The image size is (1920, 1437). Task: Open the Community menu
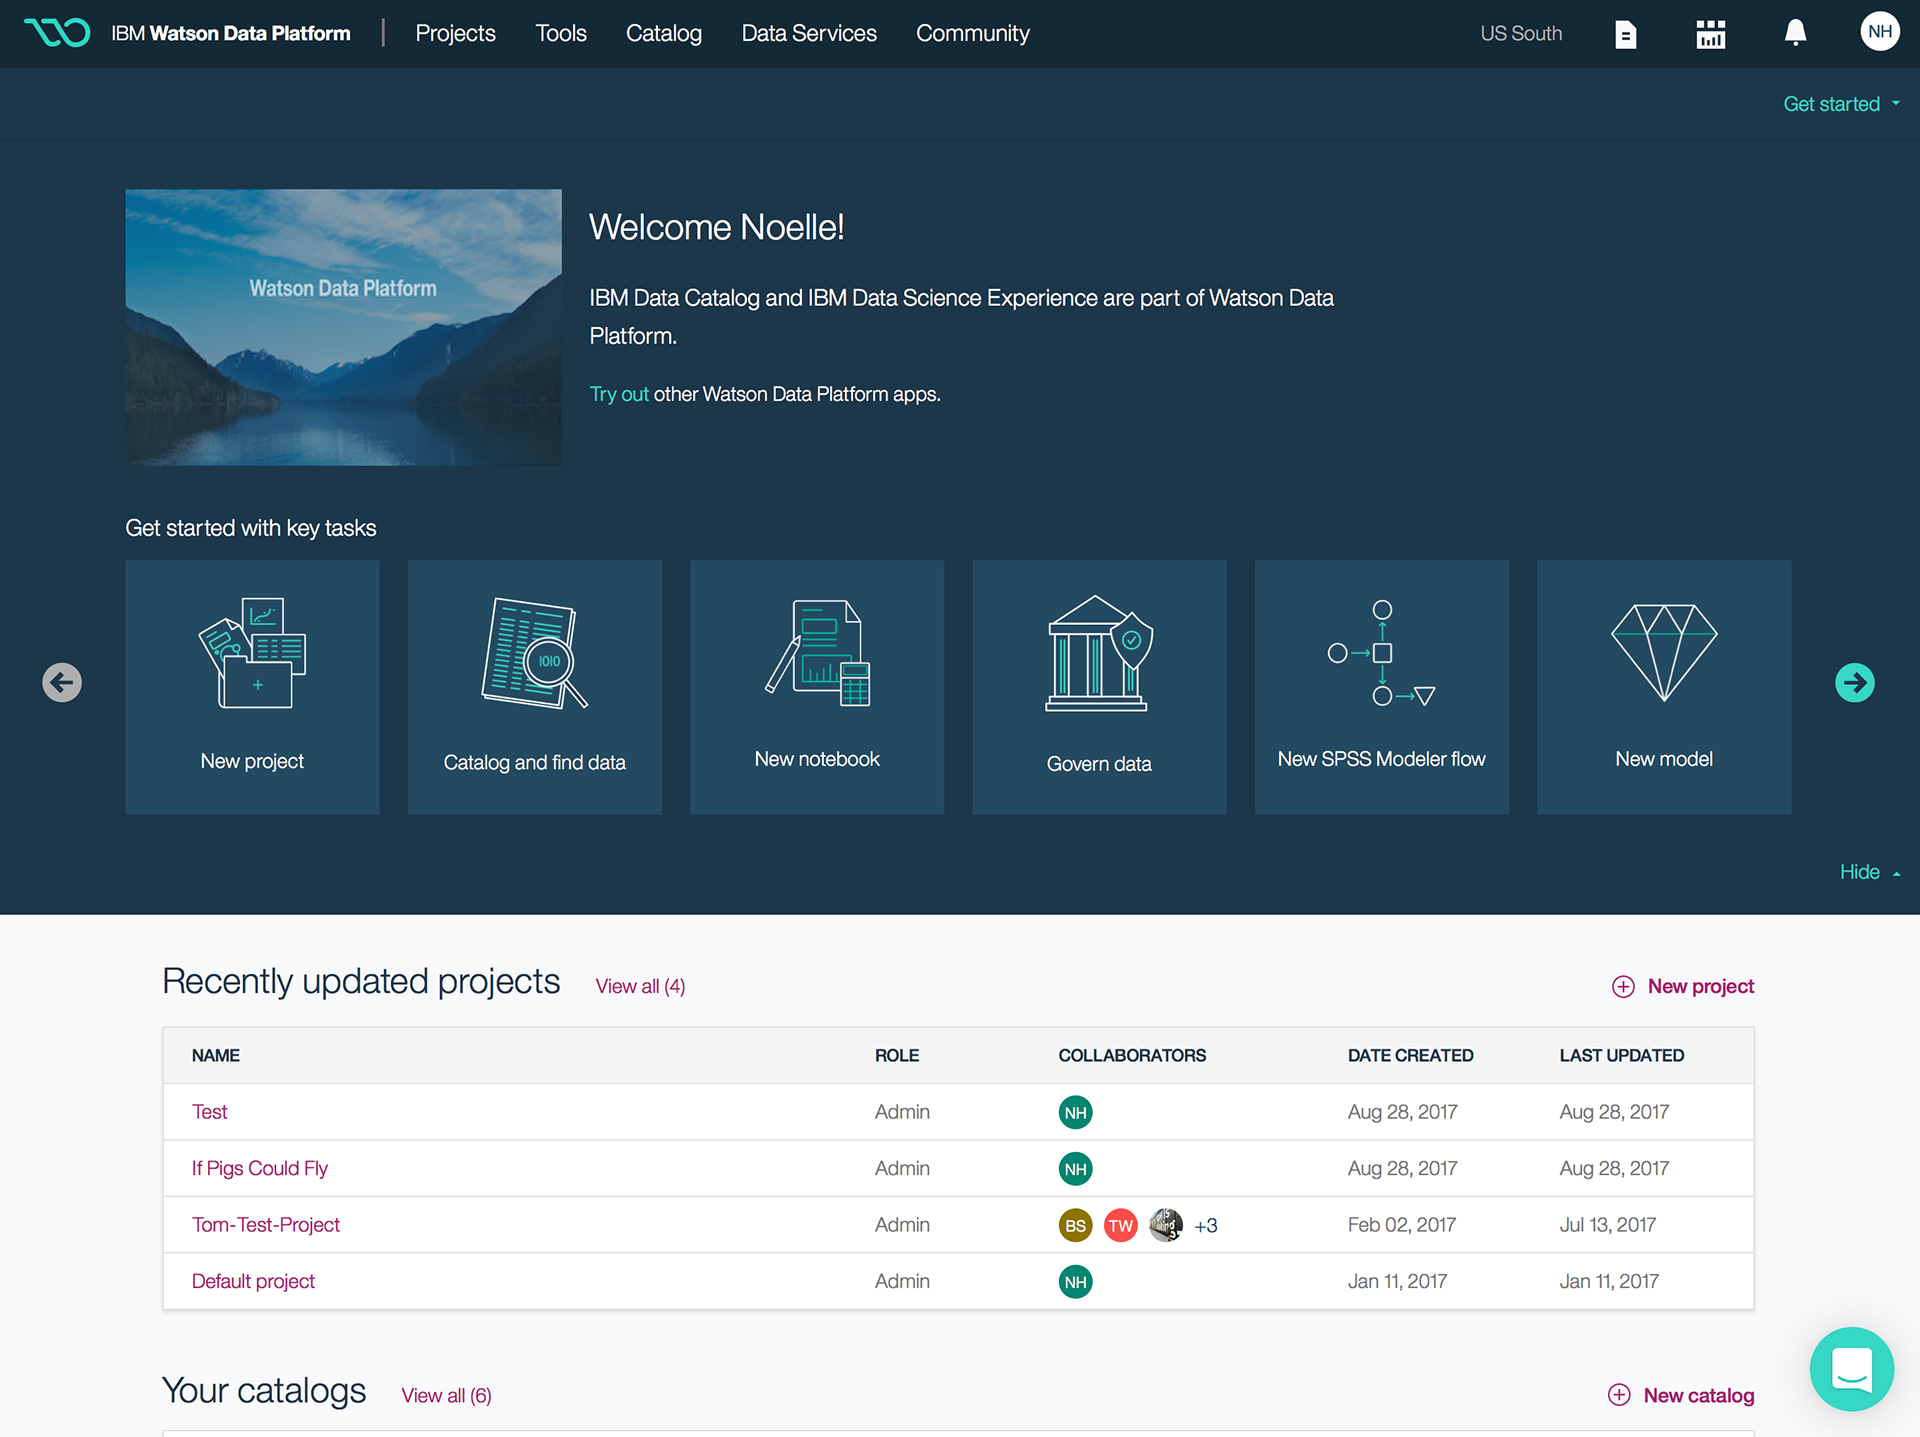pos(973,33)
